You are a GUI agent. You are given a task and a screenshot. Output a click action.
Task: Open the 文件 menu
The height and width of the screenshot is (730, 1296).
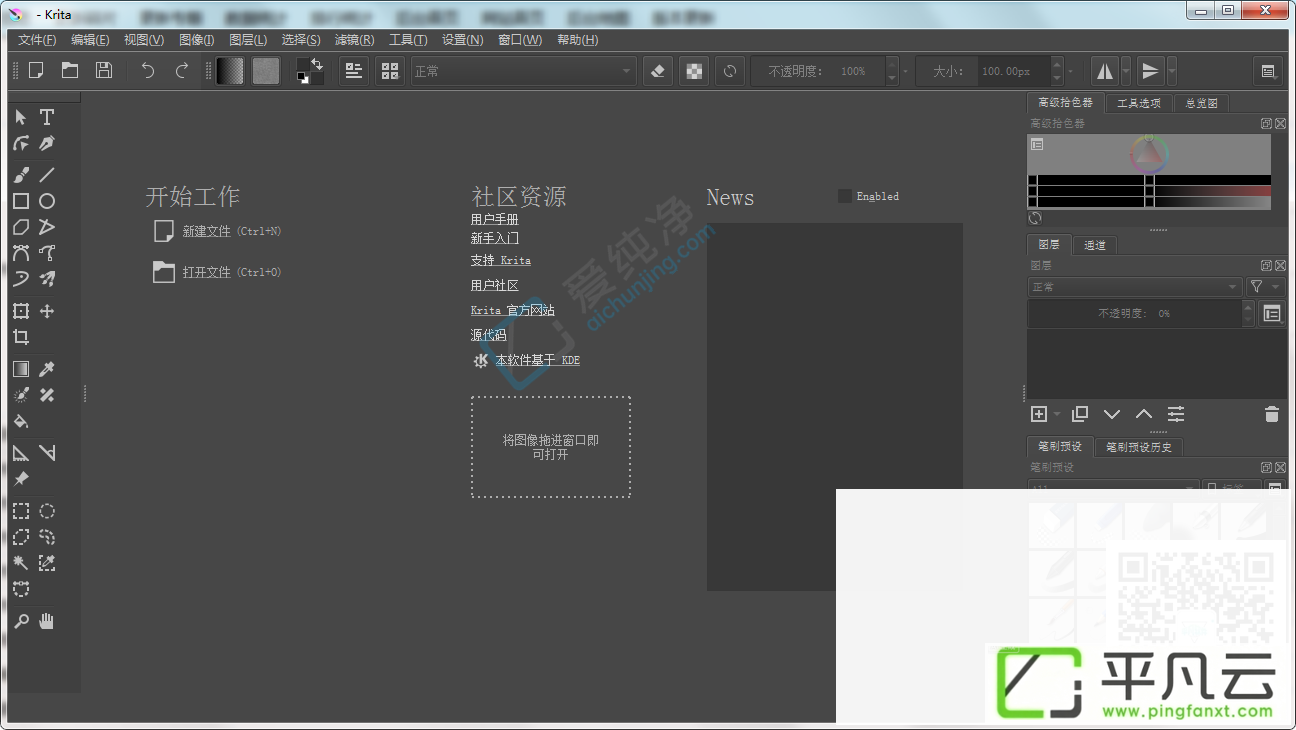pos(37,40)
